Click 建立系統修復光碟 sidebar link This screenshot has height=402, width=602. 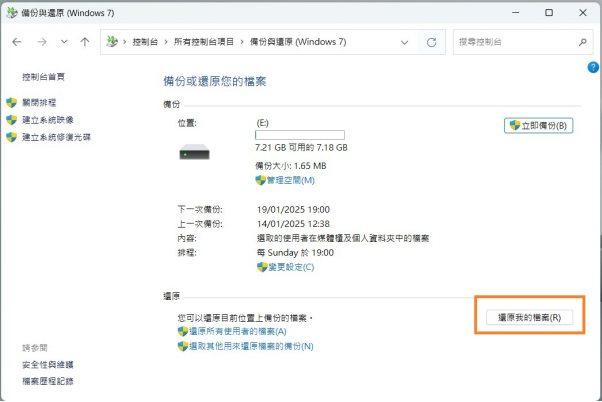coord(56,137)
